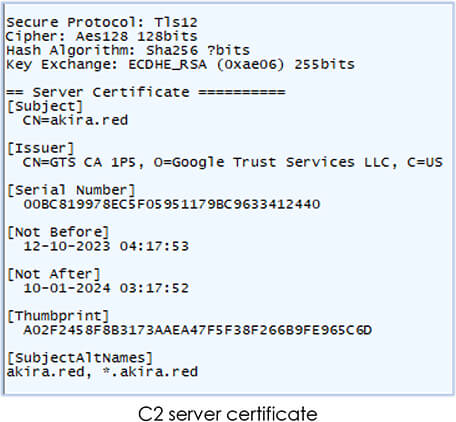This screenshot has width=456, height=422.
Task: Click the [SubjectAltNames] label
Action: tap(80, 358)
